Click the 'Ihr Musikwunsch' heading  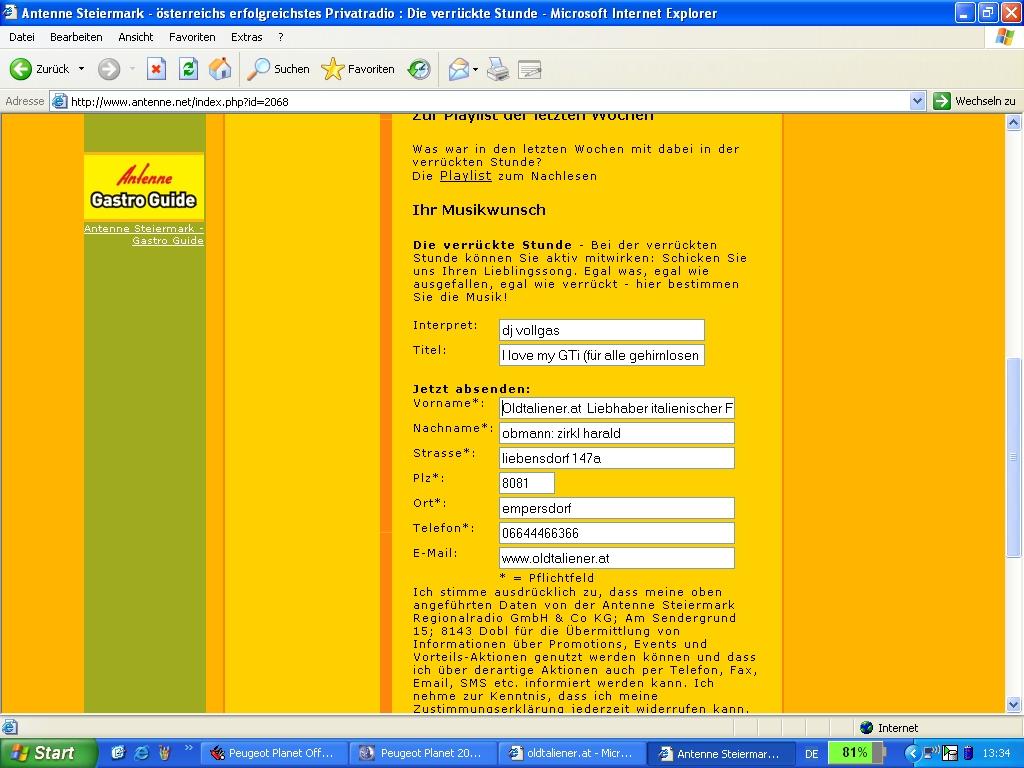(x=479, y=210)
